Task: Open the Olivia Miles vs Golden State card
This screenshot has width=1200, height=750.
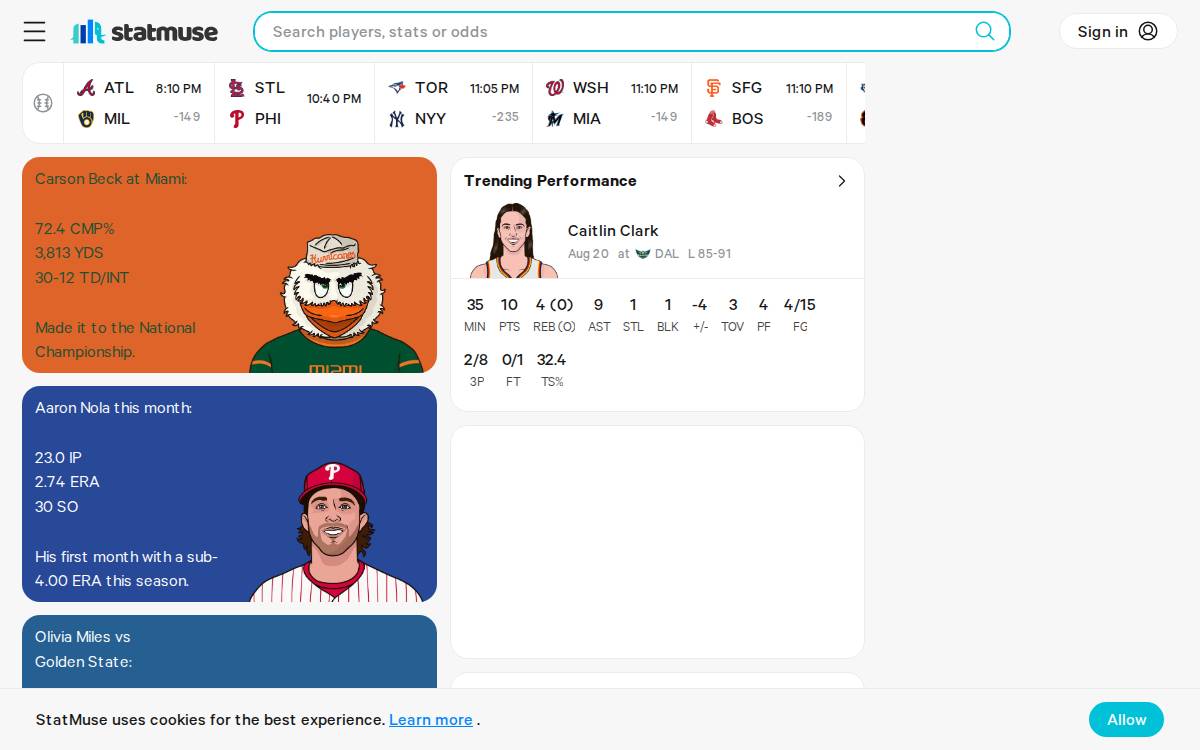Action: (x=229, y=651)
